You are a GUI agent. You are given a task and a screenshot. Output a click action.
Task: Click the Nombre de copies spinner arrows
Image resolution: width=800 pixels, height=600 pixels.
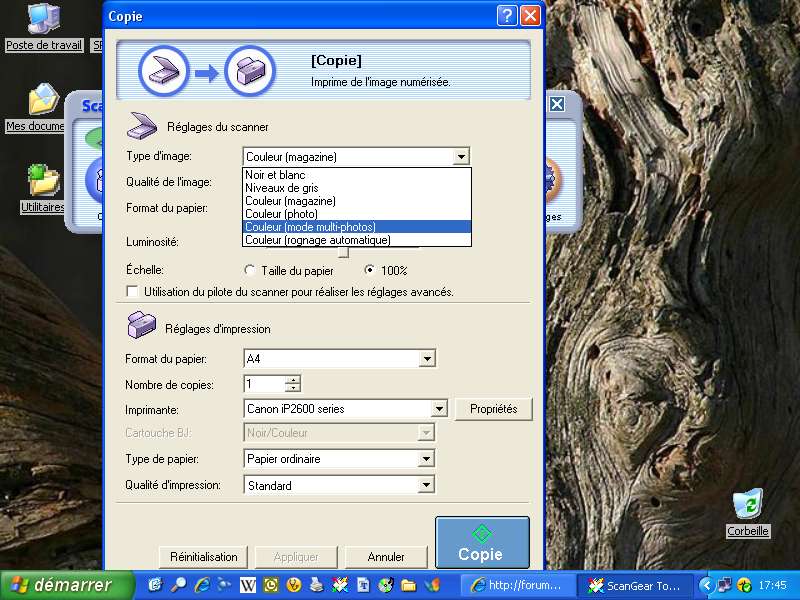pos(292,384)
